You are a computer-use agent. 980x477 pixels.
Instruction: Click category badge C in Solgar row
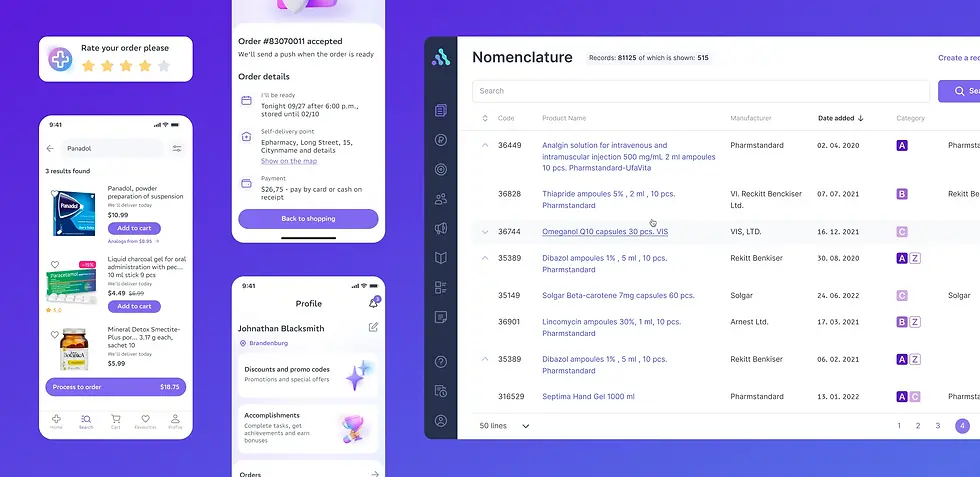(902, 296)
